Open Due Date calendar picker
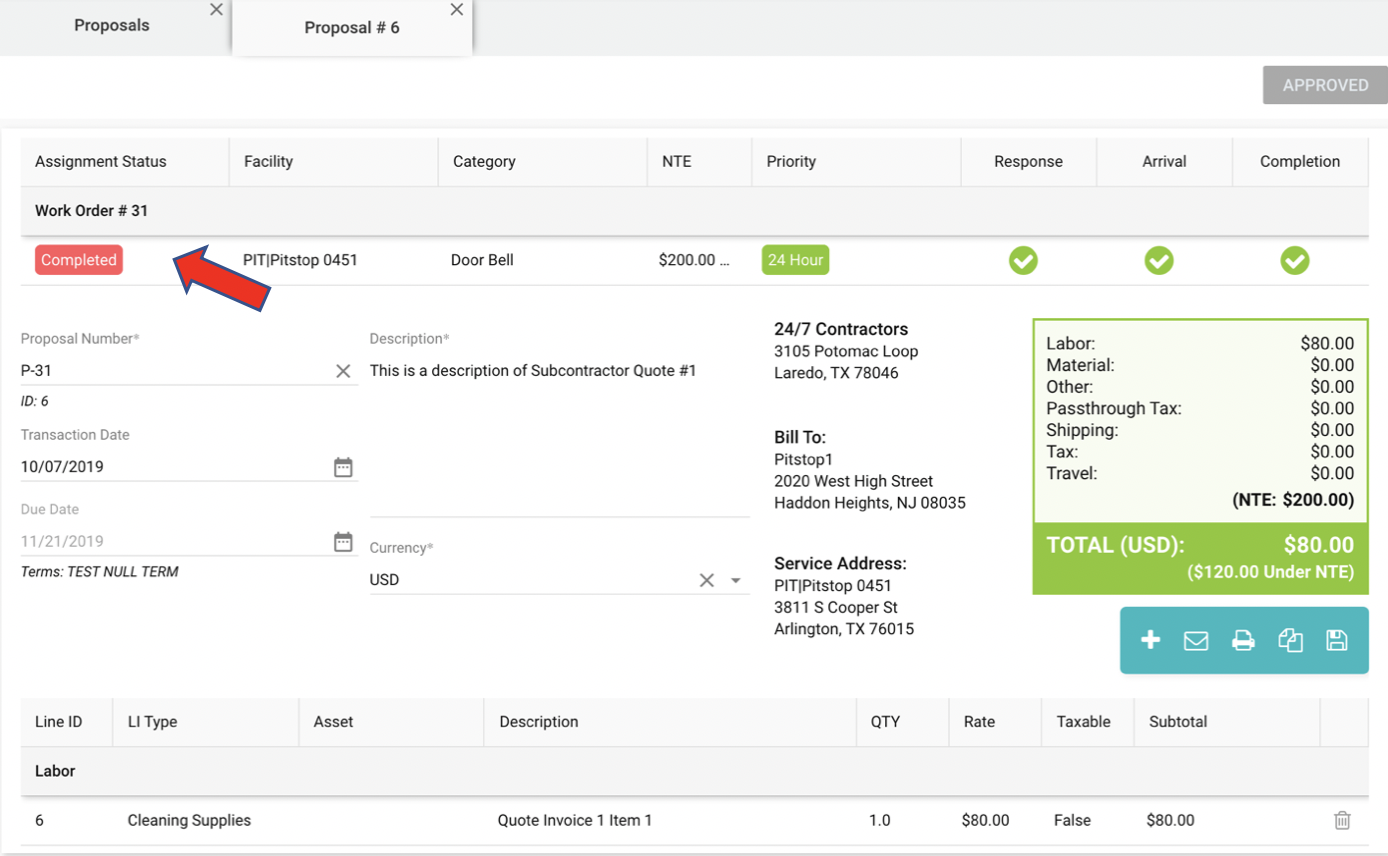Image resolution: width=1388 pixels, height=856 pixels. tap(343, 542)
